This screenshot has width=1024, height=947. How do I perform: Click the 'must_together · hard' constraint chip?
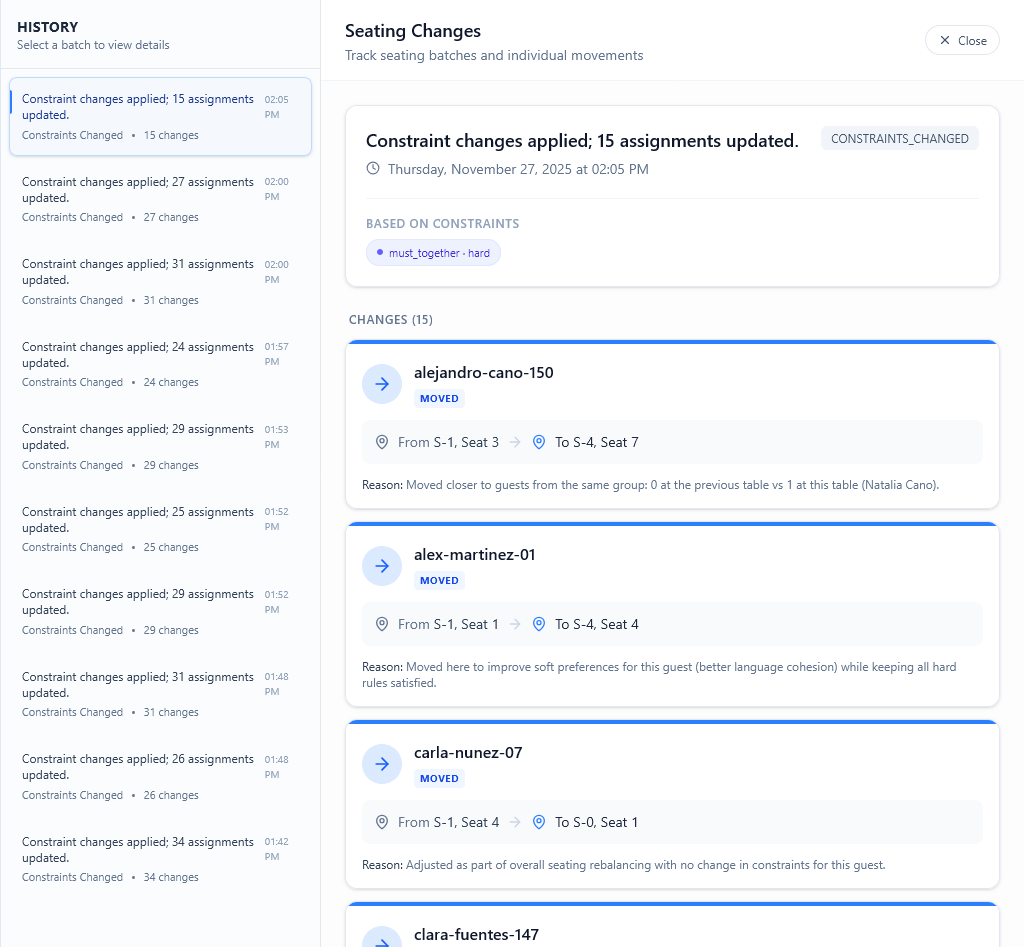[433, 252]
